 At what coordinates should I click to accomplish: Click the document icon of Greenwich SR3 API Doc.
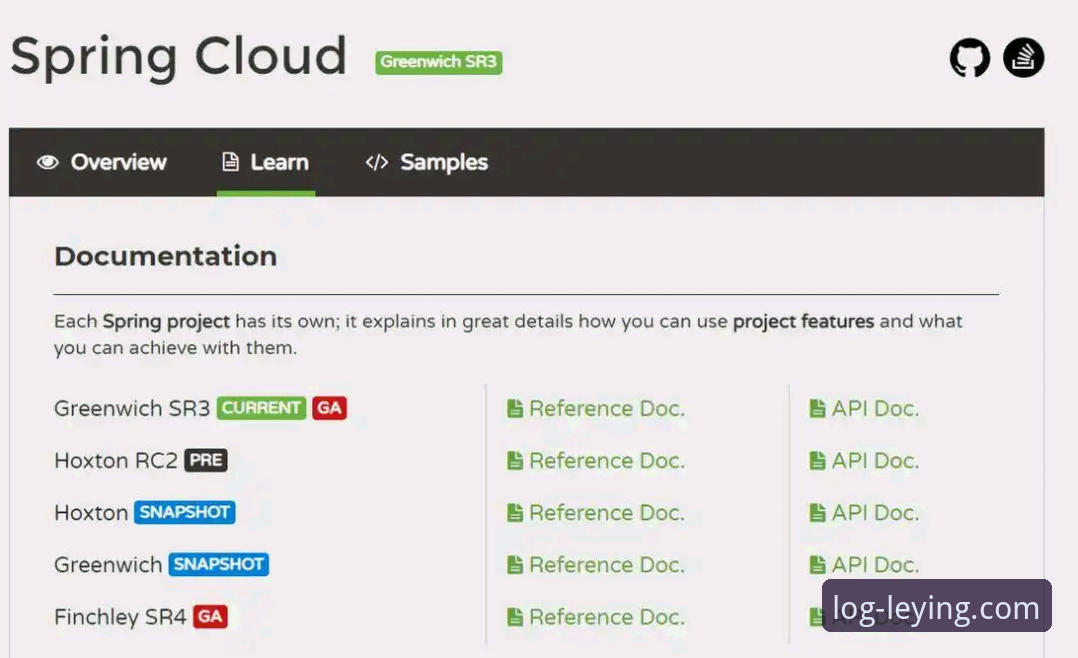[817, 408]
